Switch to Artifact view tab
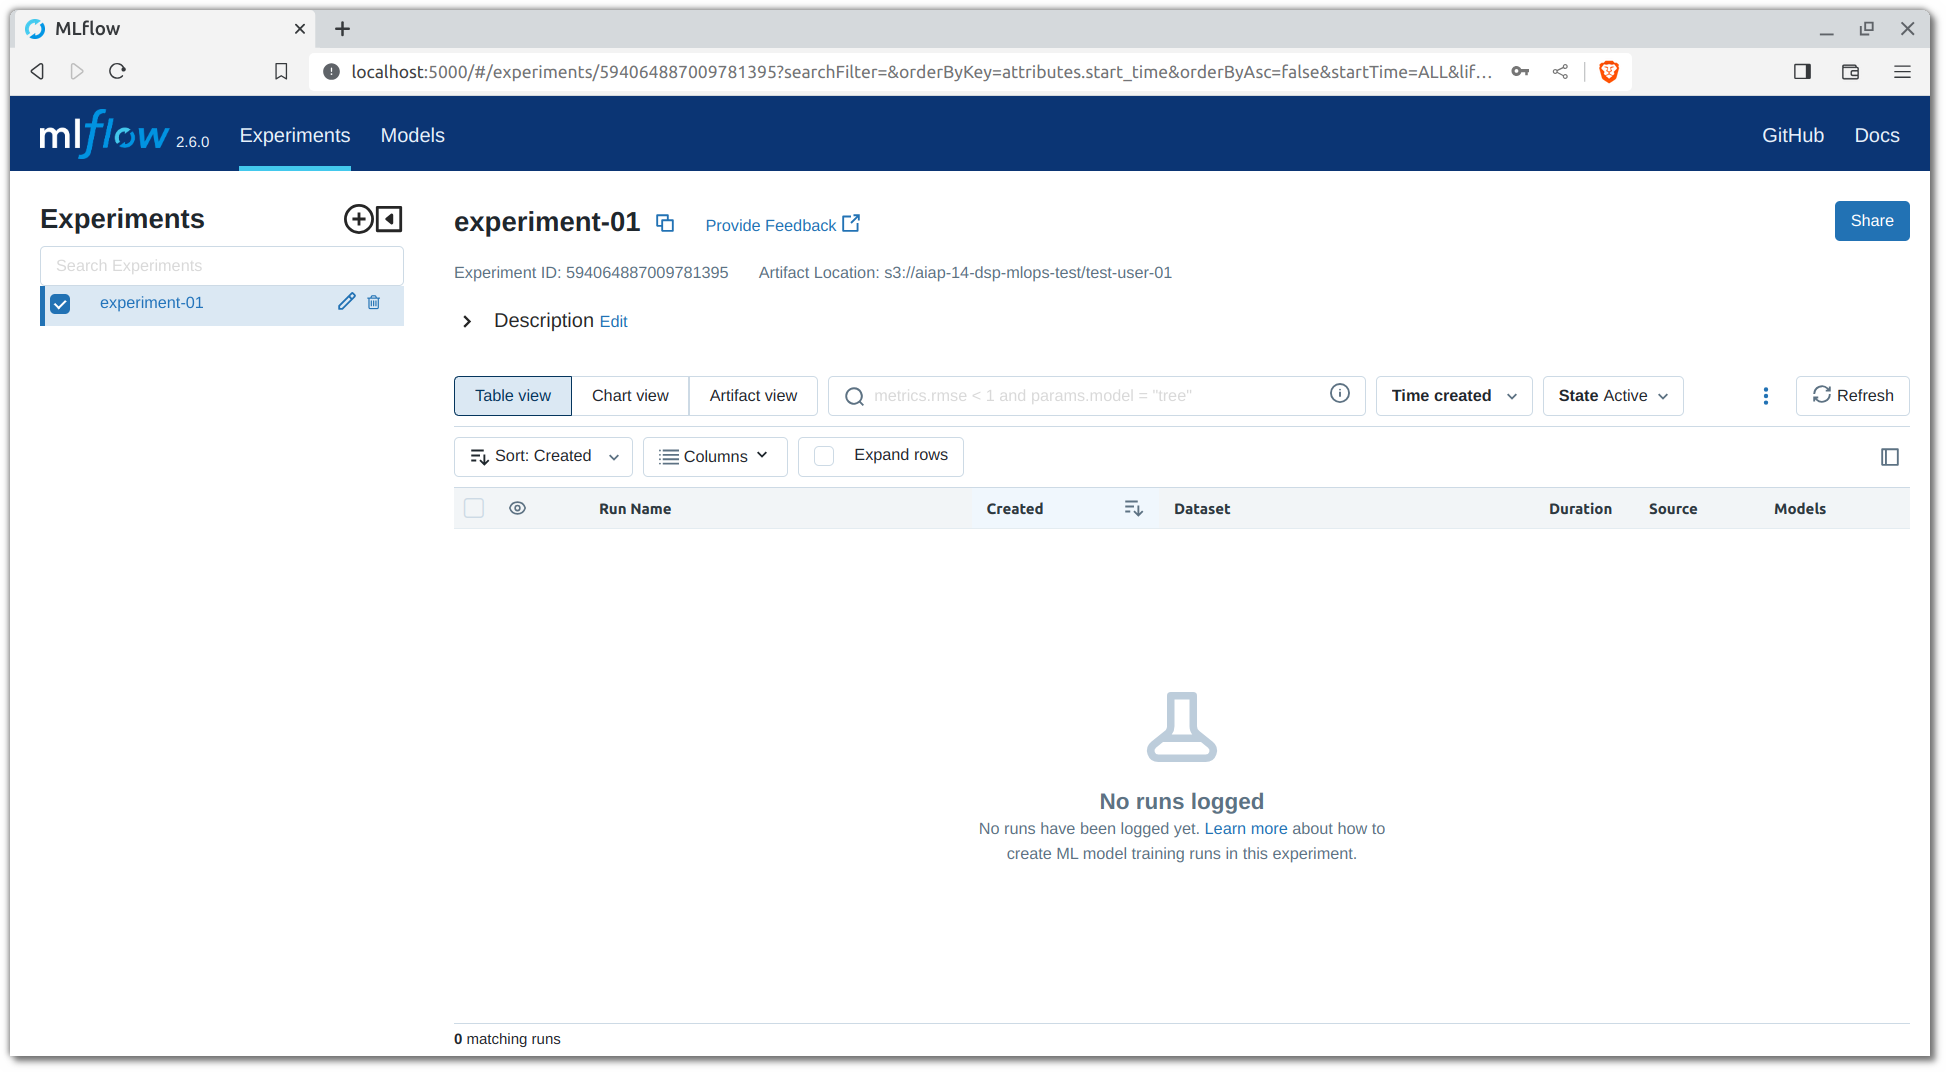1946x1072 pixels. click(753, 396)
